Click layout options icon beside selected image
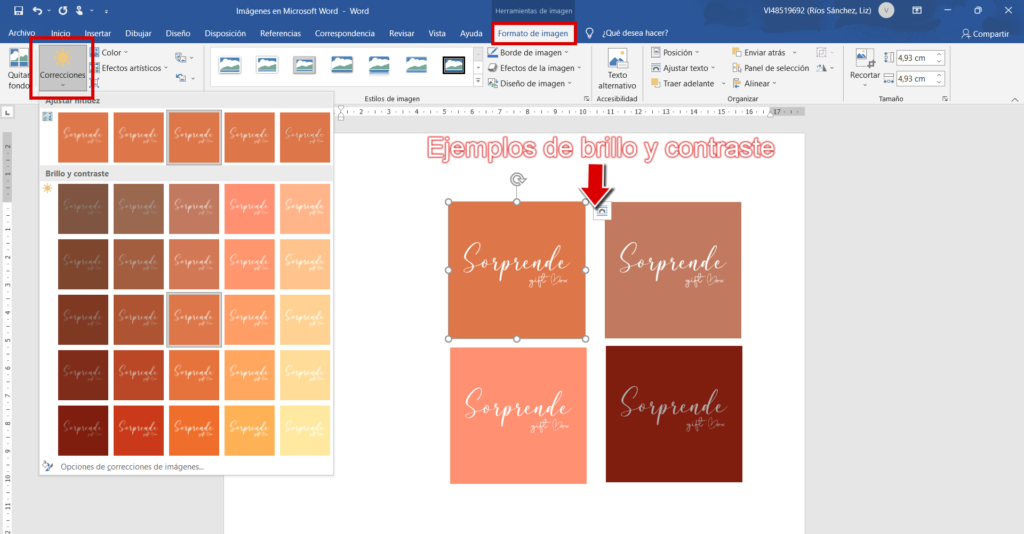This screenshot has width=1024, height=534. pyautogui.click(x=601, y=211)
